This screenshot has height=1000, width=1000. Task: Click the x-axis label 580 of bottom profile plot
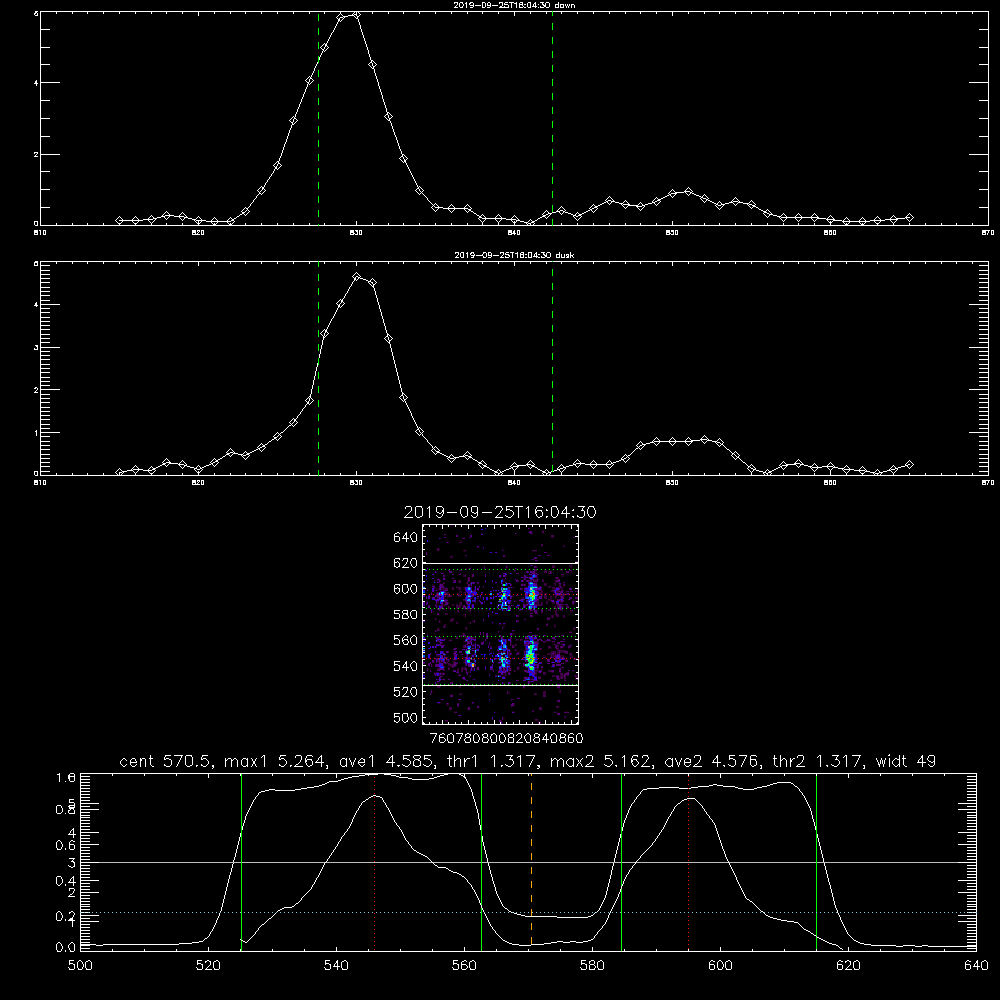(592, 966)
